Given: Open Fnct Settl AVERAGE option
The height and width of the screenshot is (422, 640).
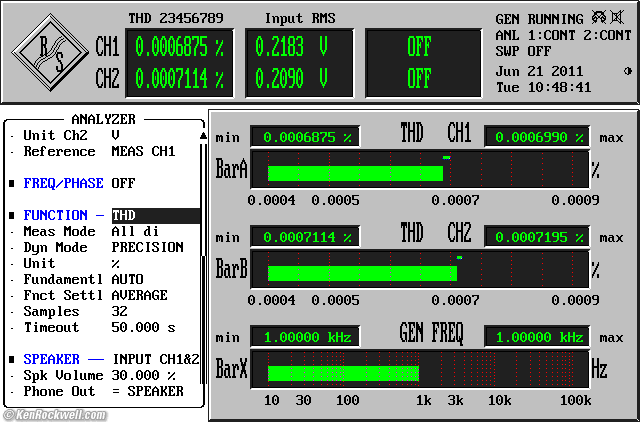Looking at the screenshot, I should (x=139, y=295).
